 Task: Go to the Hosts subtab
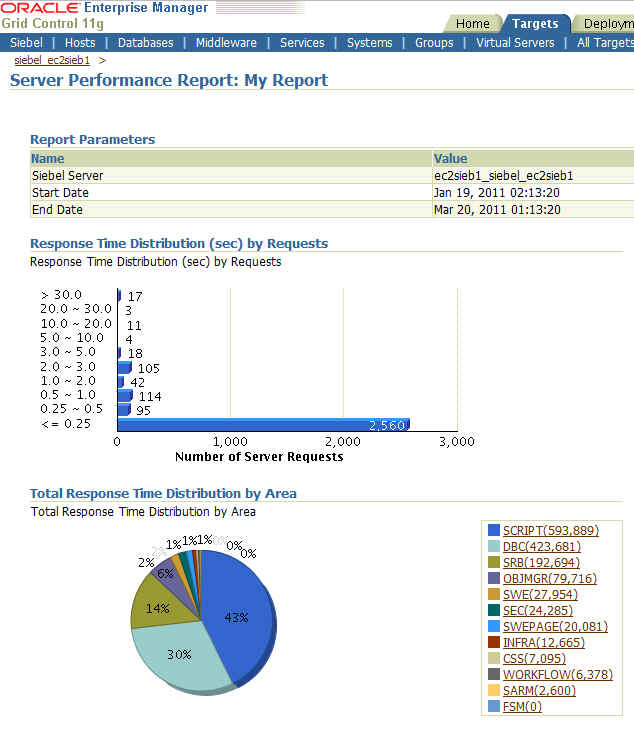pos(80,43)
